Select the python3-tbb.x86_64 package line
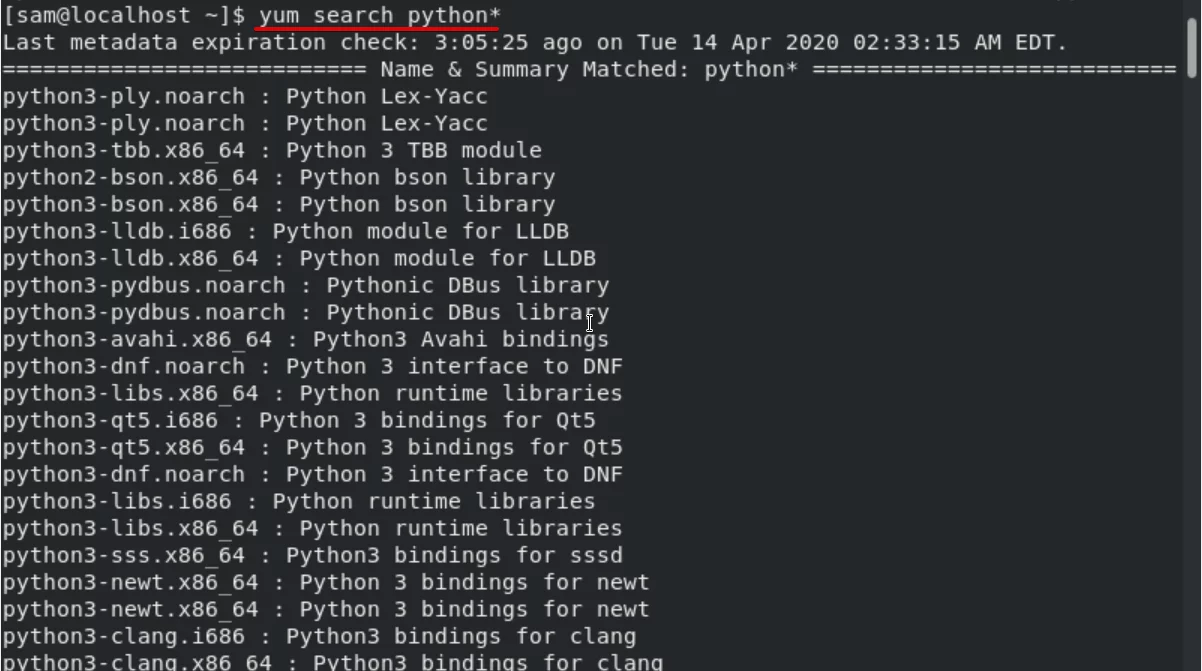 [x=272, y=151]
